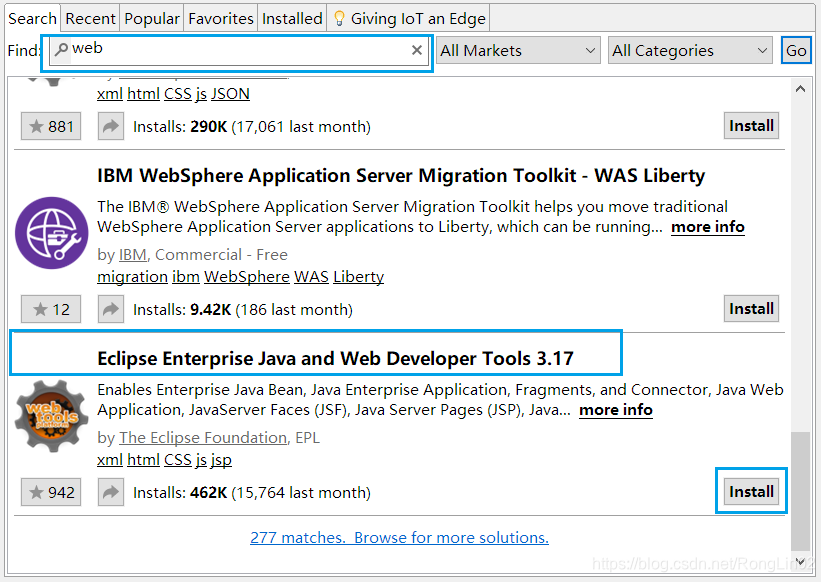
Task: Open the All Categories dropdown
Action: pyautogui.click(x=690, y=51)
